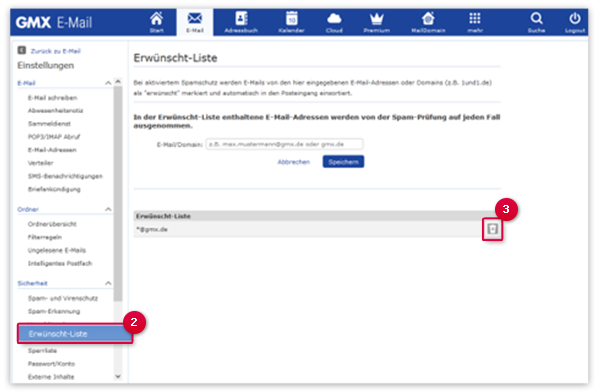The width and height of the screenshot is (600, 392).
Task: Open Abwesenheitsnotiz settings
Action: click(x=55, y=111)
